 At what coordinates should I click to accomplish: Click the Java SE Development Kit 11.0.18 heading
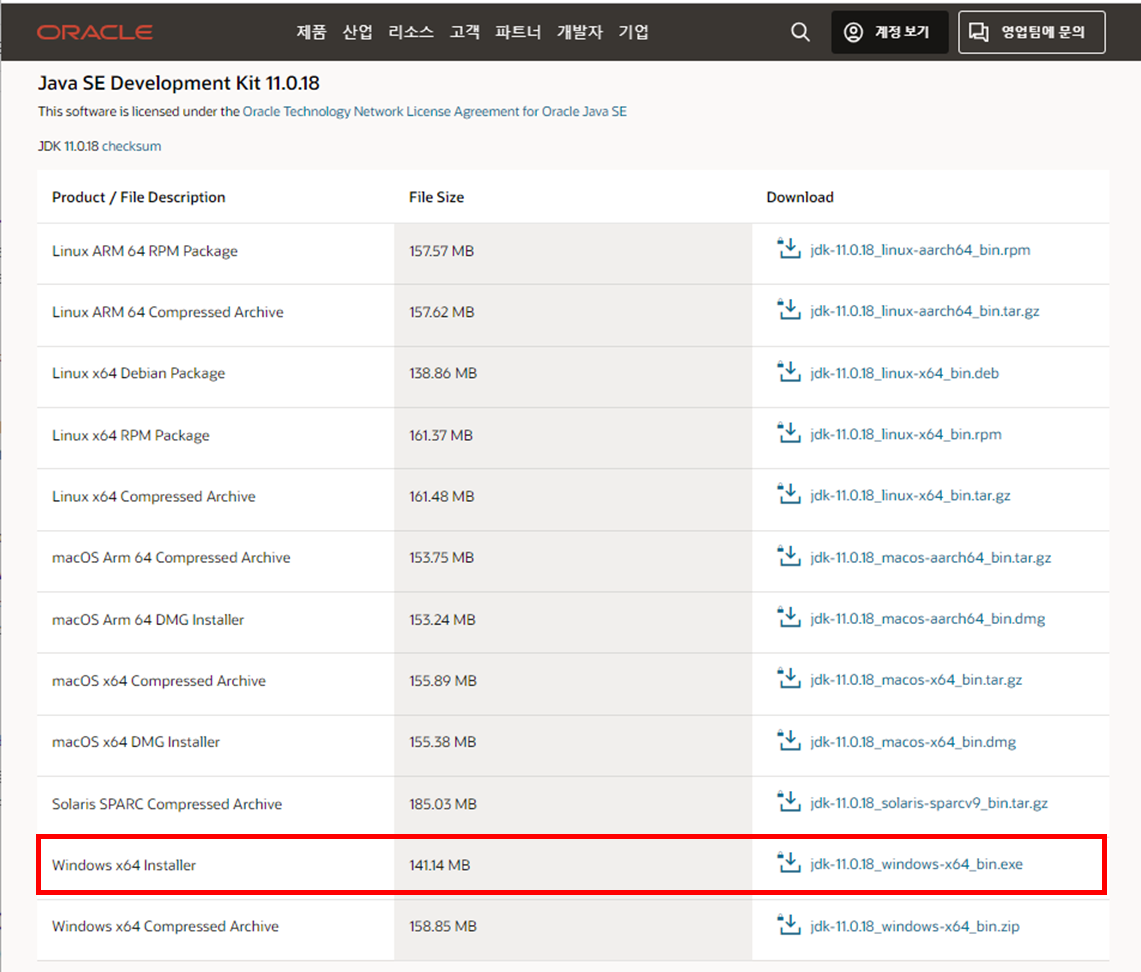[178, 83]
